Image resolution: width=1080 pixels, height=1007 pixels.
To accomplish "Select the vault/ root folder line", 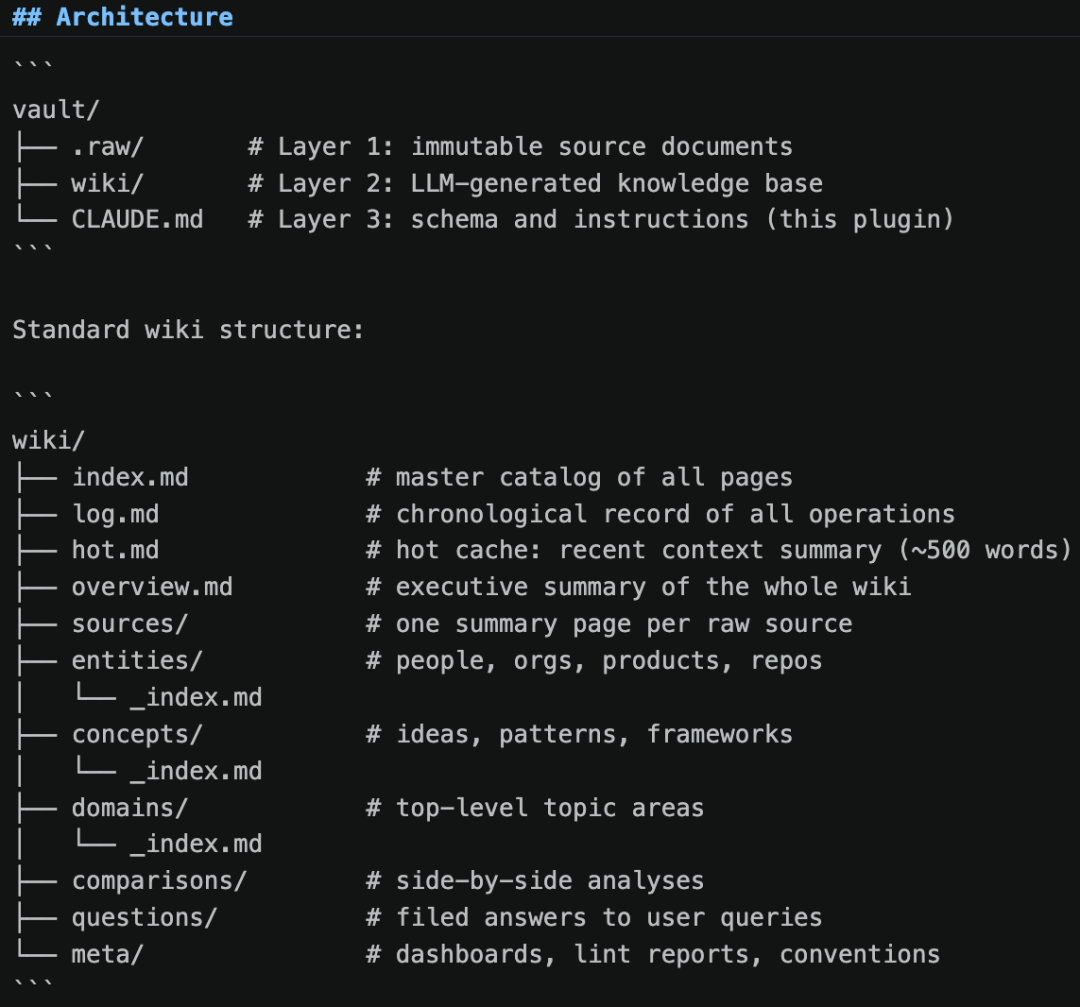I will click(x=56, y=110).
